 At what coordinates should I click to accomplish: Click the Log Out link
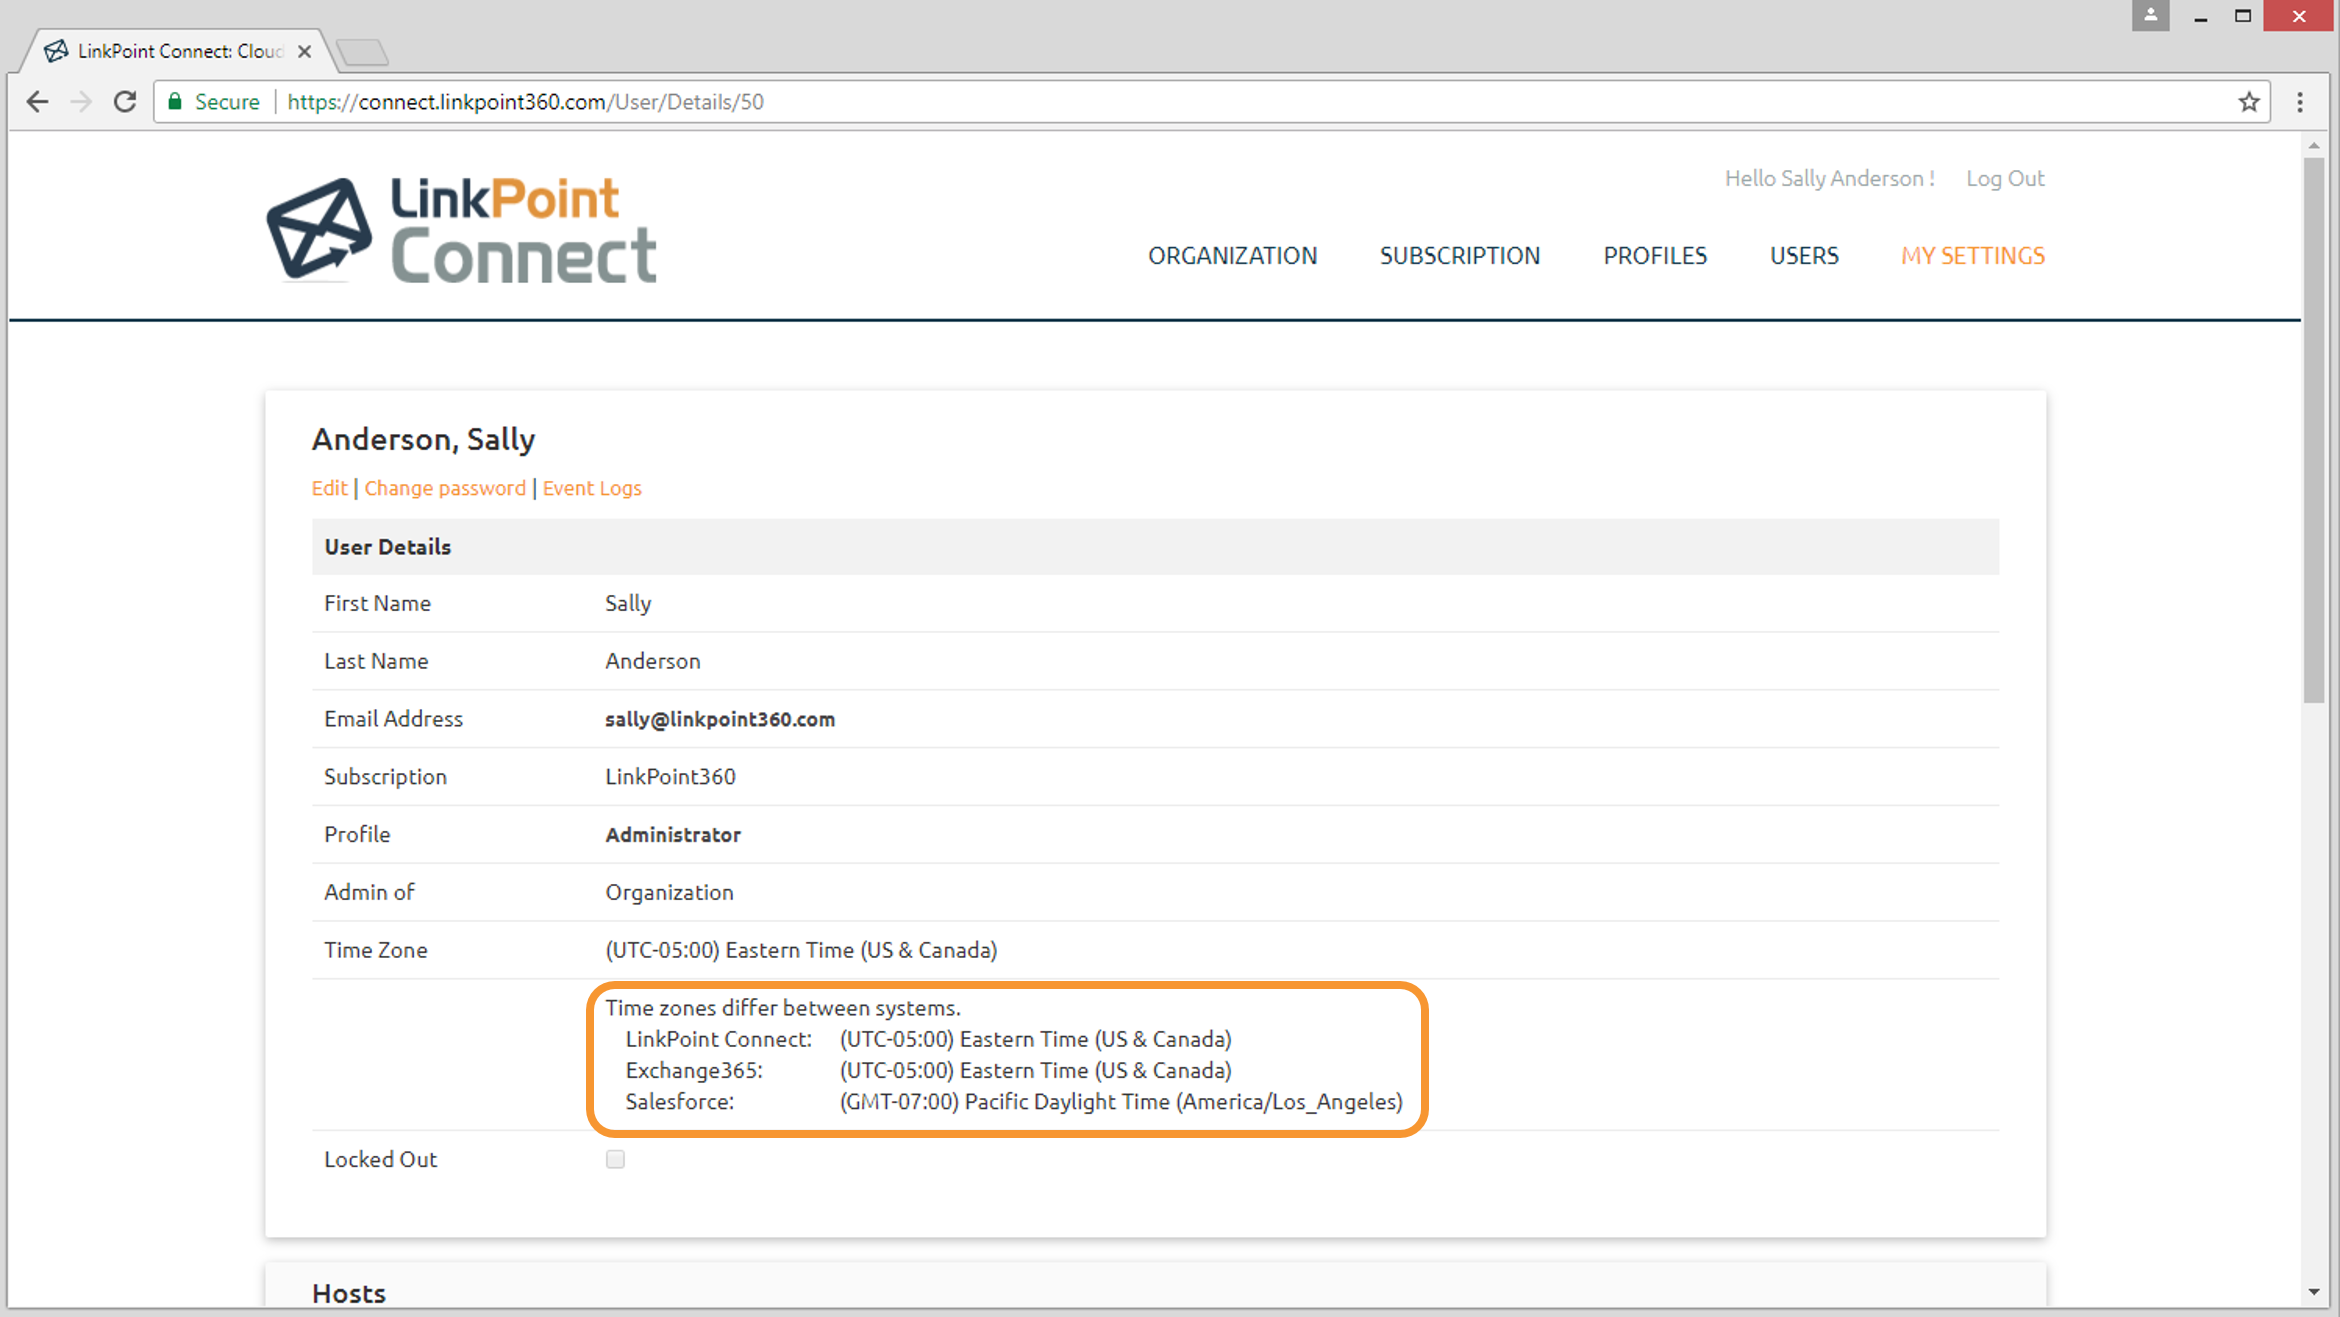(2005, 178)
